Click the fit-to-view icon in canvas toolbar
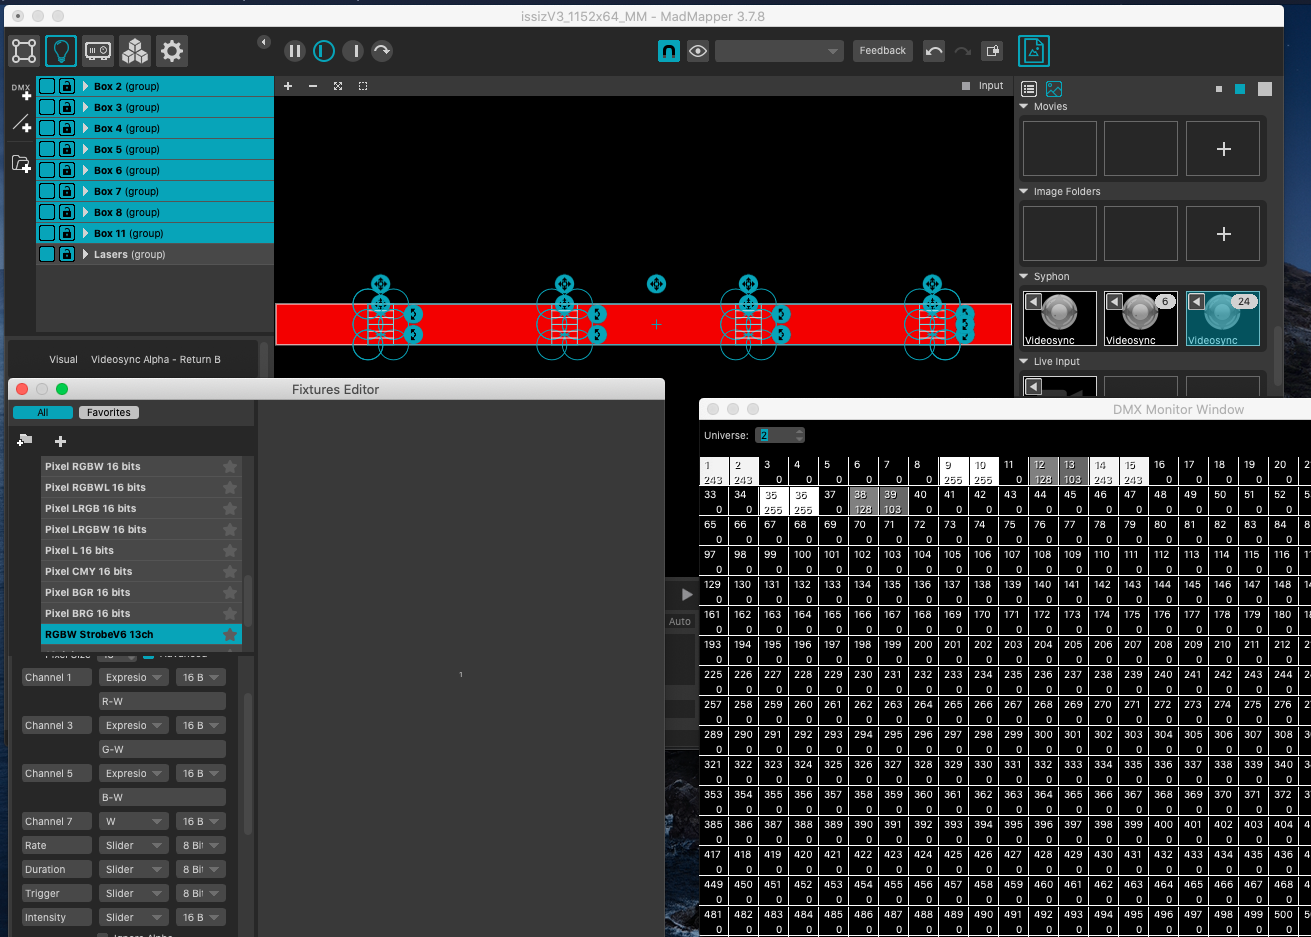The height and width of the screenshot is (937, 1311). (x=338, y=86)
